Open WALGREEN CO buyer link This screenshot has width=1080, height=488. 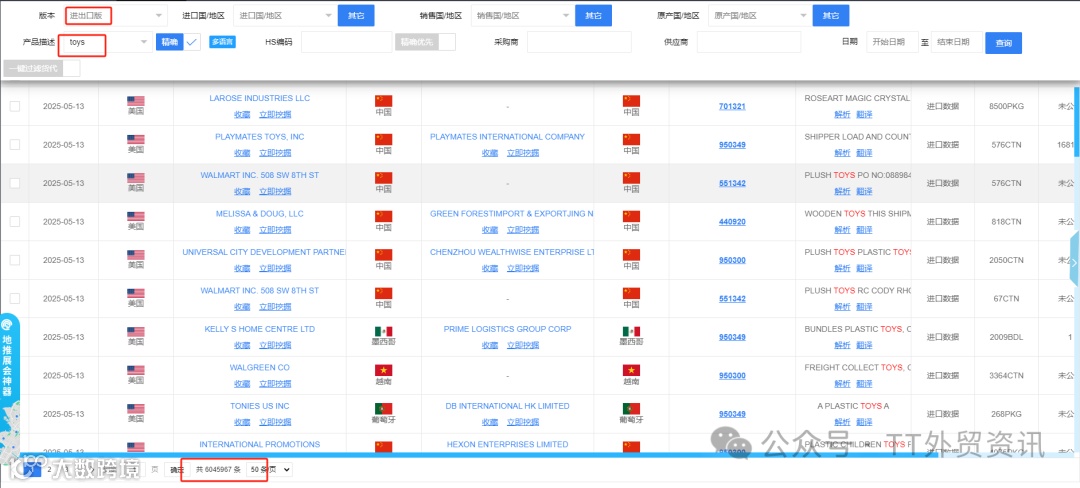click(x=260, y=368)
